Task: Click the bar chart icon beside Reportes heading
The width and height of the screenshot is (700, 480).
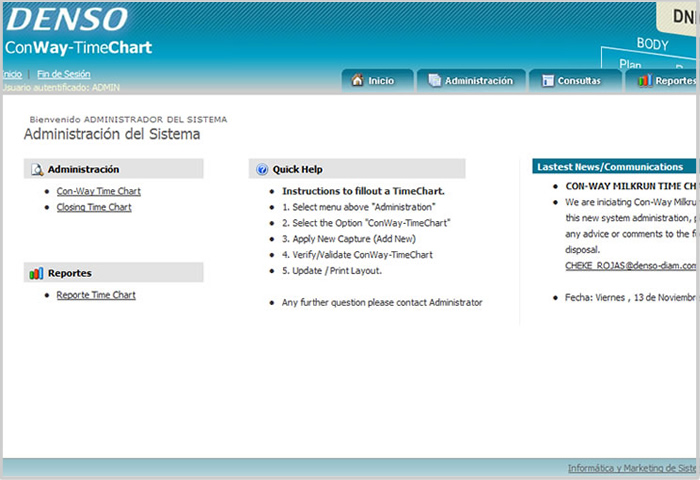Action: (x=36, y=273)
